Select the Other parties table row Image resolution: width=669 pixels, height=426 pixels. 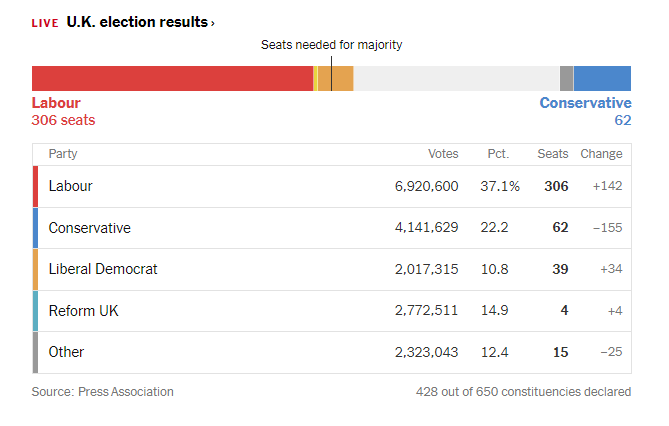332,352
